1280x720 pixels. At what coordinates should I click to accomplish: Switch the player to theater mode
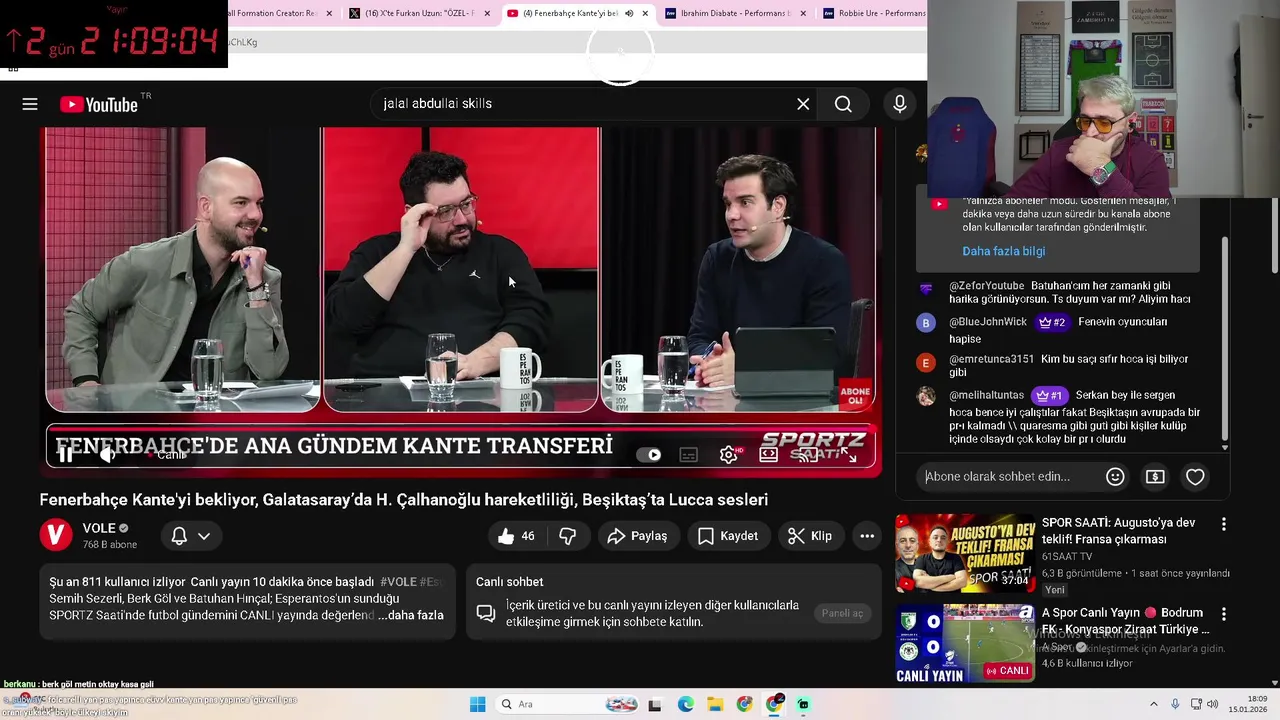pyautogui.click(x=768, y=454)
